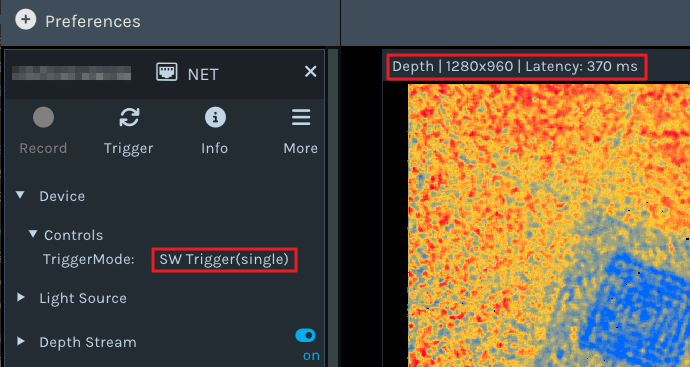Image resolution: width=690 pixels, height=367 pixels.
Task: Collapse the Controls subsection arrow
Action: point(33,234)
